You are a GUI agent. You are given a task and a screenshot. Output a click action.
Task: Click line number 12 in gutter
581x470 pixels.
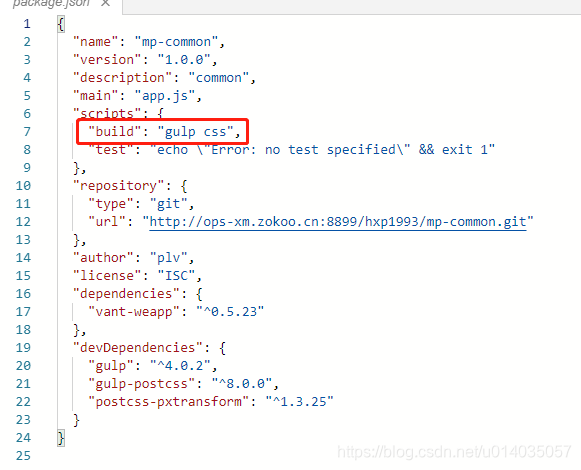(x=23, y=222)
